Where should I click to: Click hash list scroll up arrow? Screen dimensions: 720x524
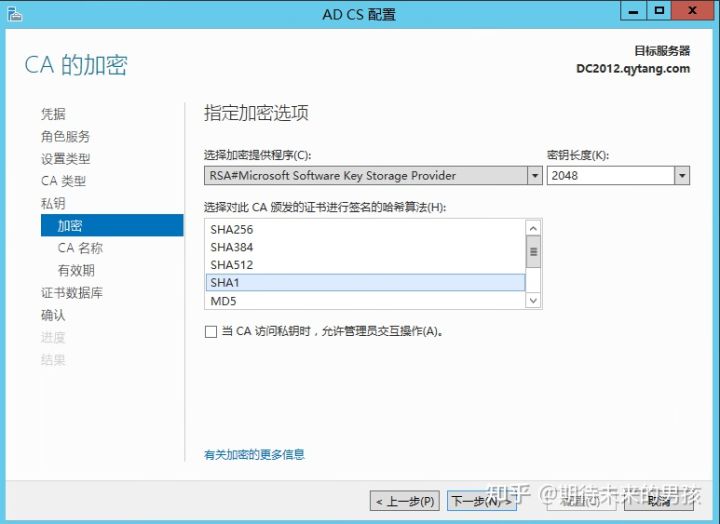[533, 228]
